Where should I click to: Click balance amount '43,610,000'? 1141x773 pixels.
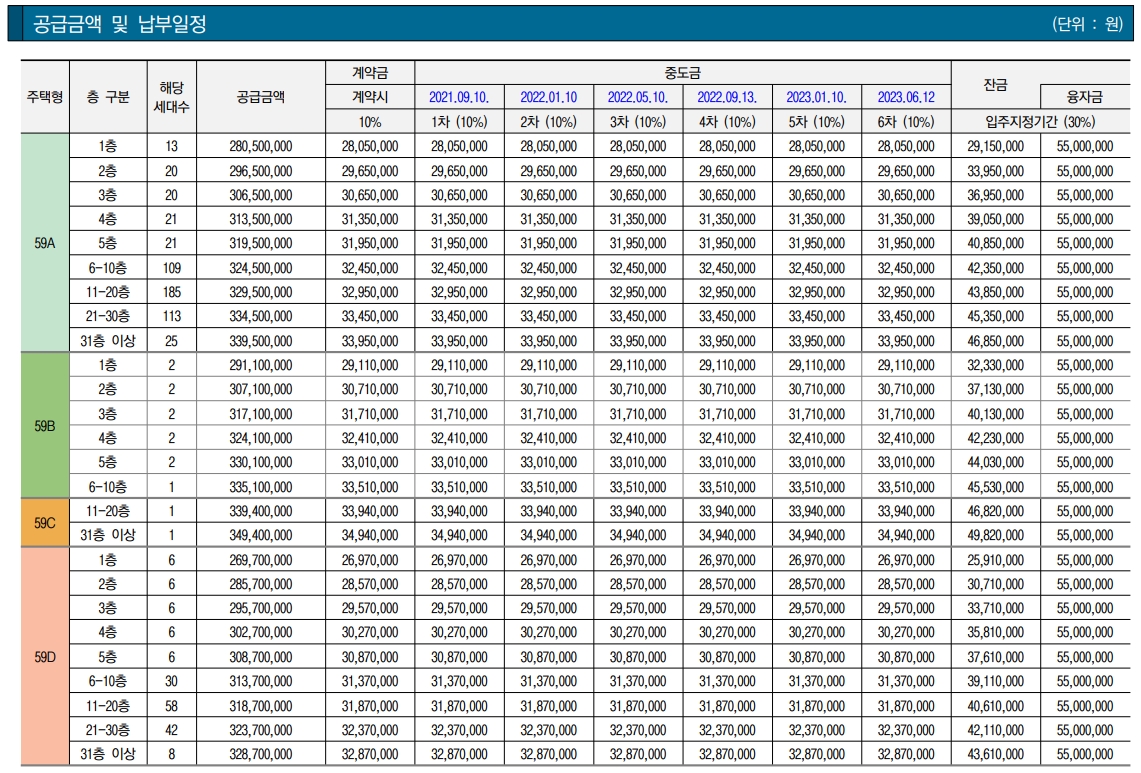[995, 754]
